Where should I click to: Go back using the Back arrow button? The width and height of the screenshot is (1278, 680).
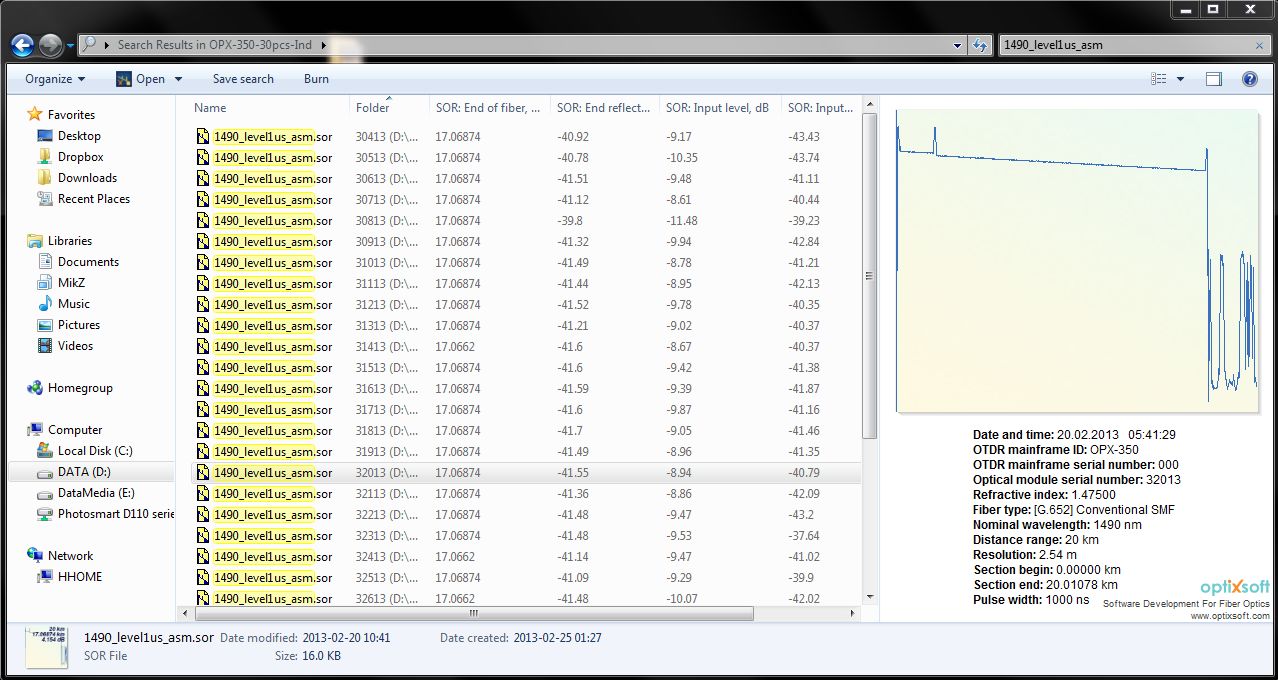tap(23, 45)
